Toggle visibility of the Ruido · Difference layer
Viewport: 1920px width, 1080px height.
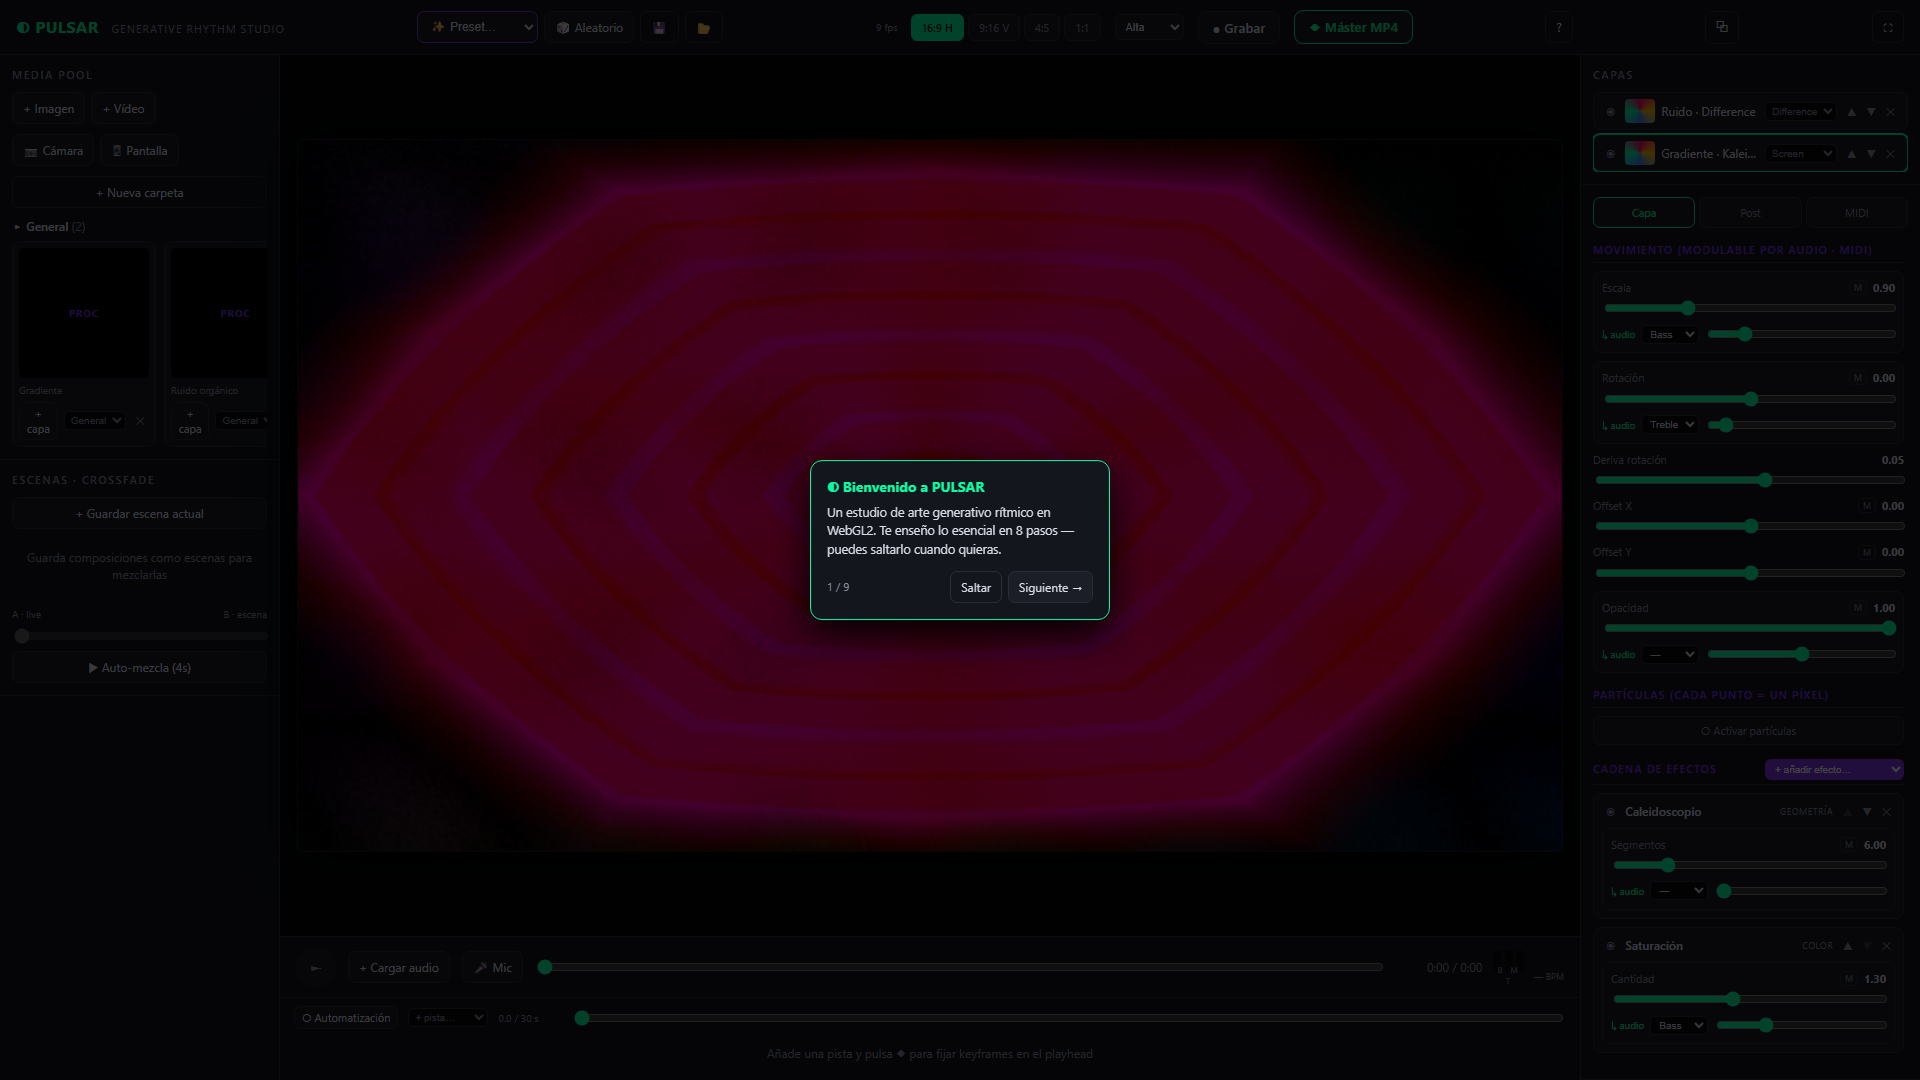[1610, 112]
